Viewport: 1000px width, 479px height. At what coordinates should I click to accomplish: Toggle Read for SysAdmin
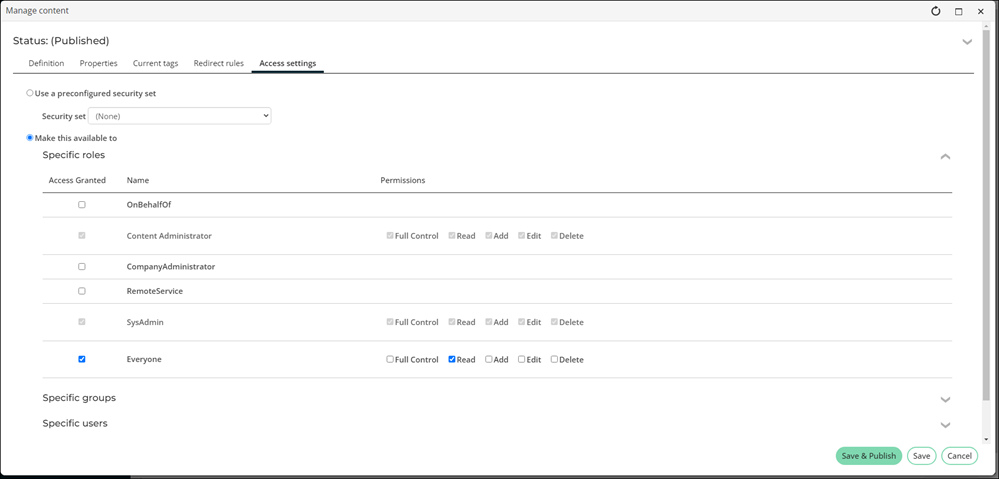(452, 322)
